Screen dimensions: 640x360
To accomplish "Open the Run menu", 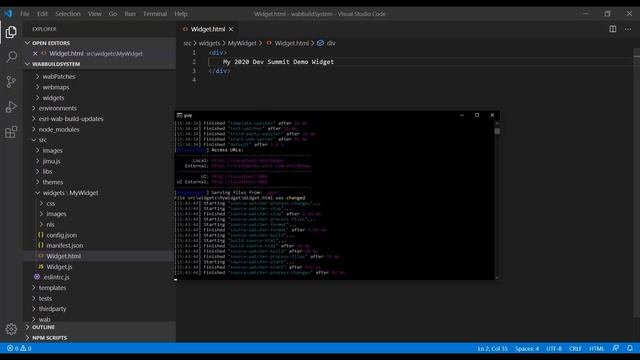I will tap(130, 14).
